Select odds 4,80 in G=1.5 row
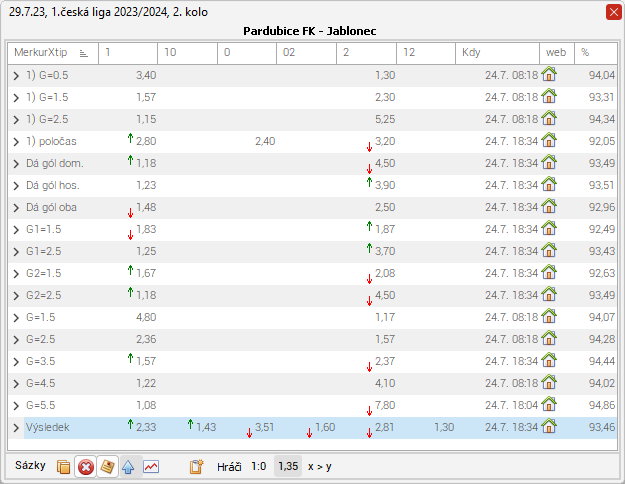The height and width of the screenshot is (484, 625). pos(146,317)
